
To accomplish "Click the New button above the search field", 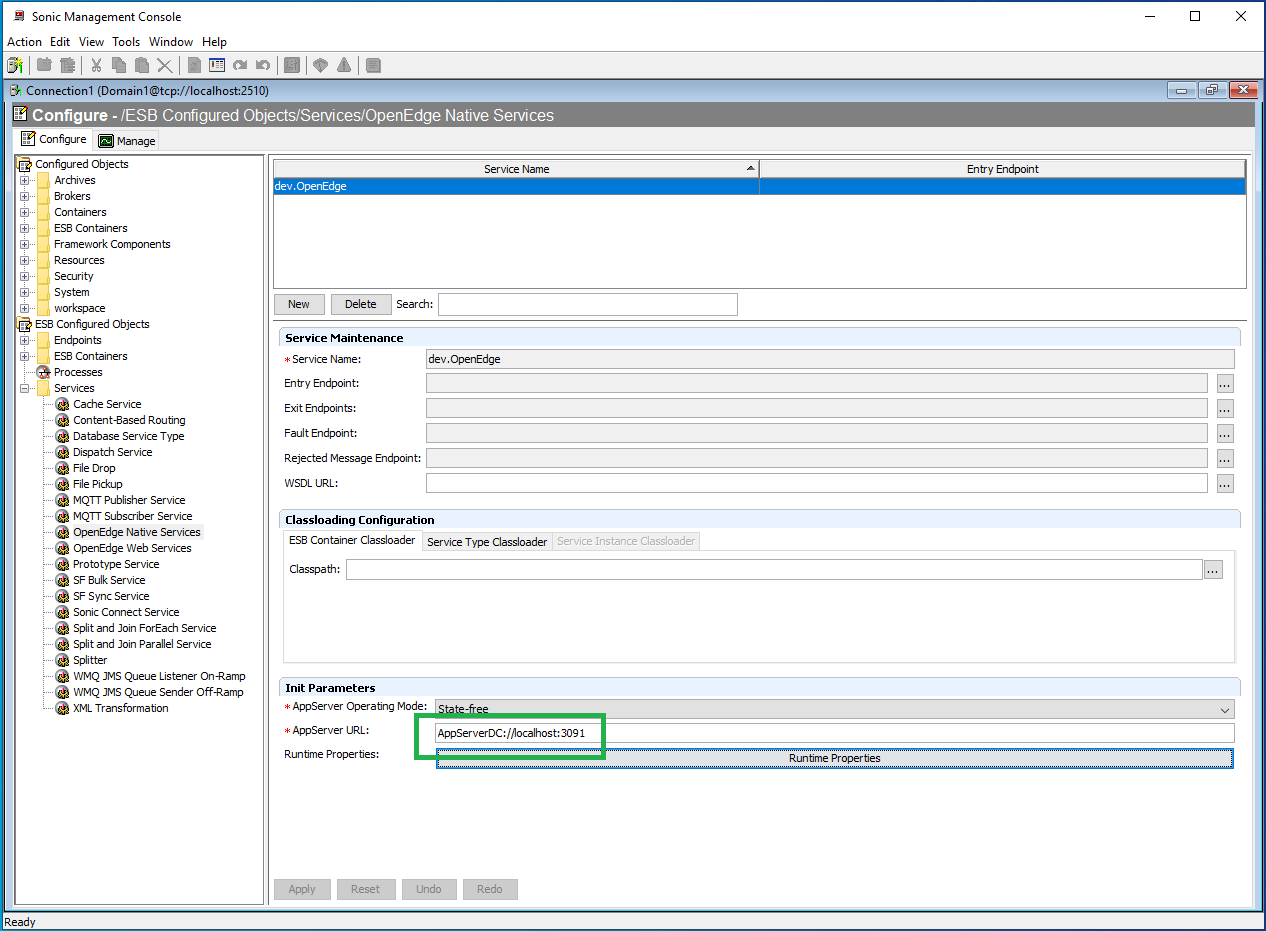I will pos(299,303).
